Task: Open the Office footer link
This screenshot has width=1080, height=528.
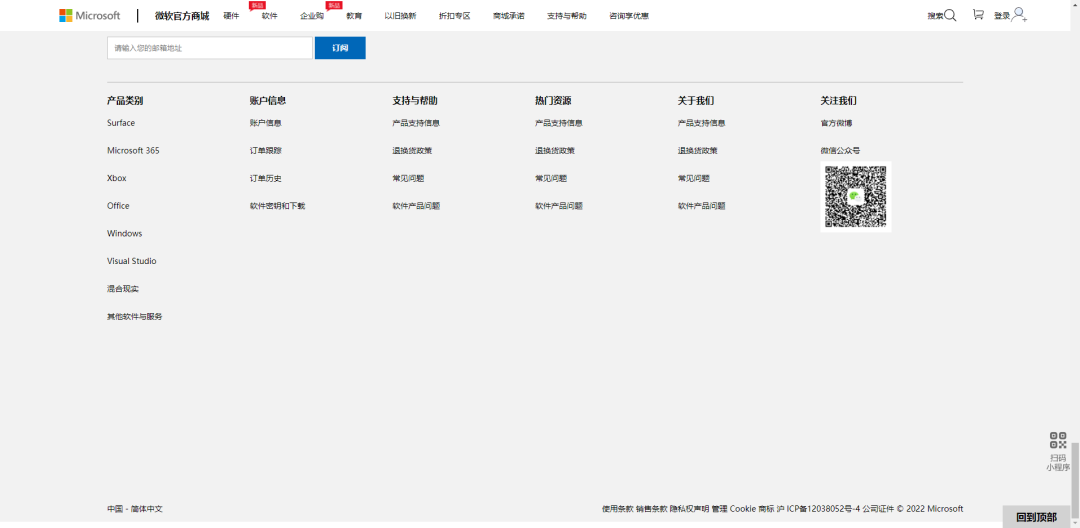Action: pyautogui.click(x=118, y=206)
